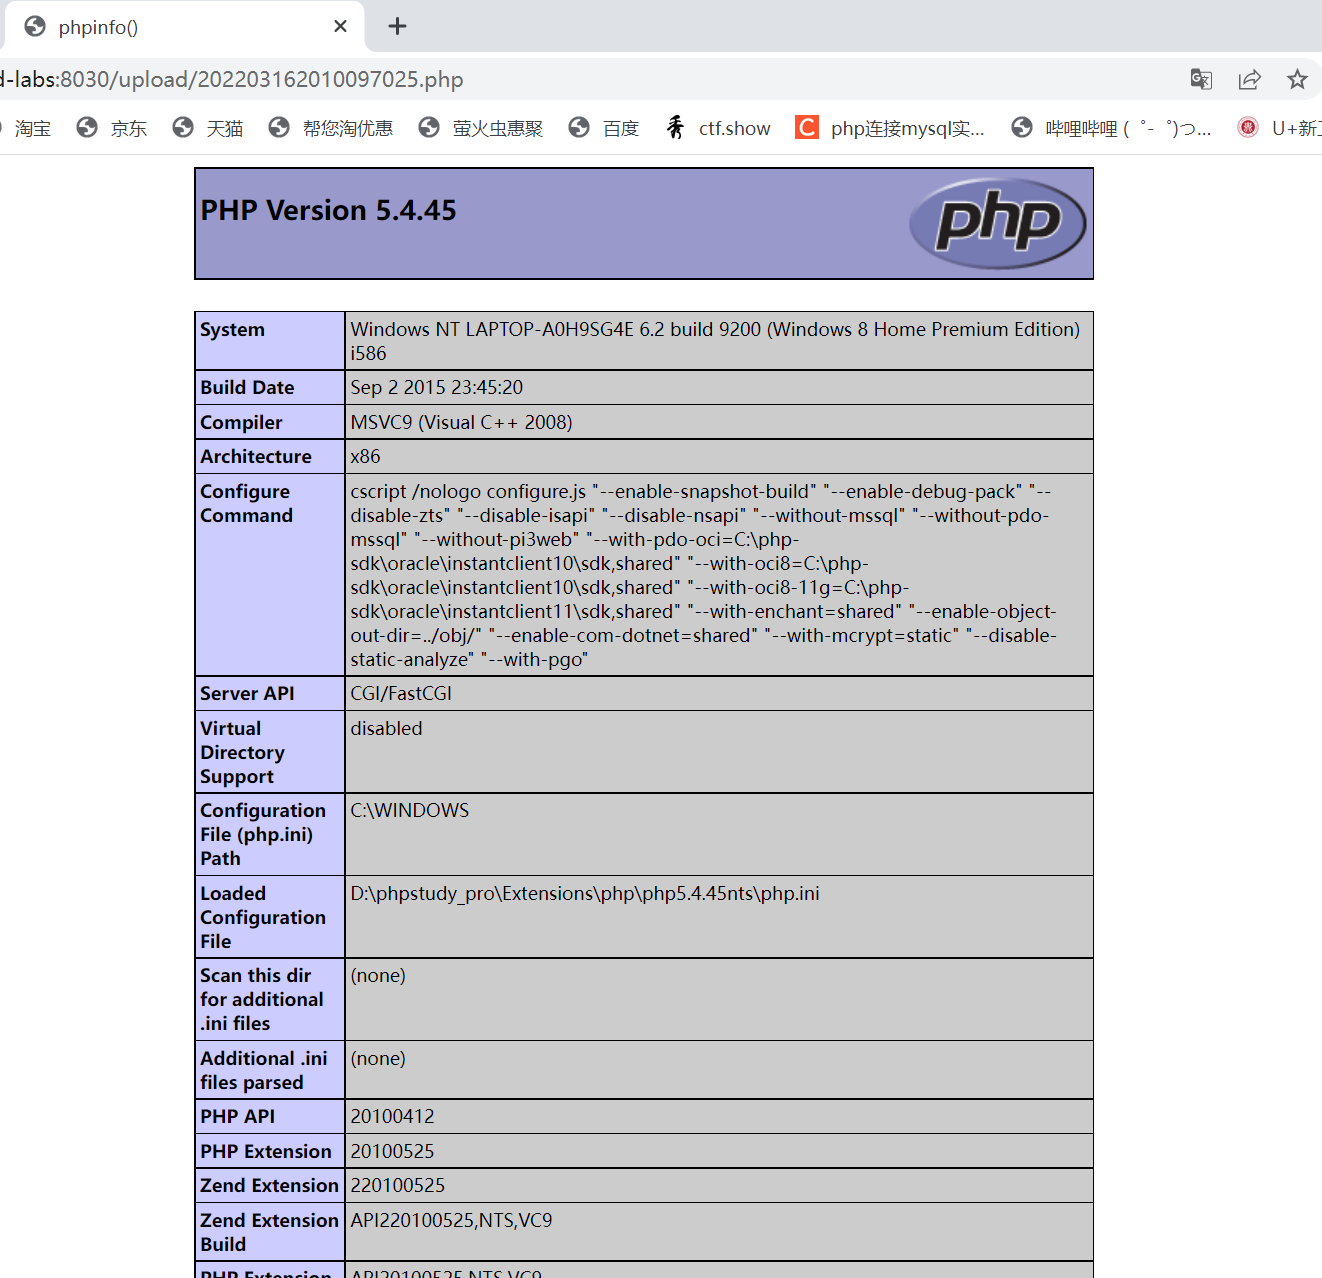The height and width of the screenshot is (1278, 1322).
Task: Open the 帮您淘优惠 bookmark
Action: (x=331, y=128)
